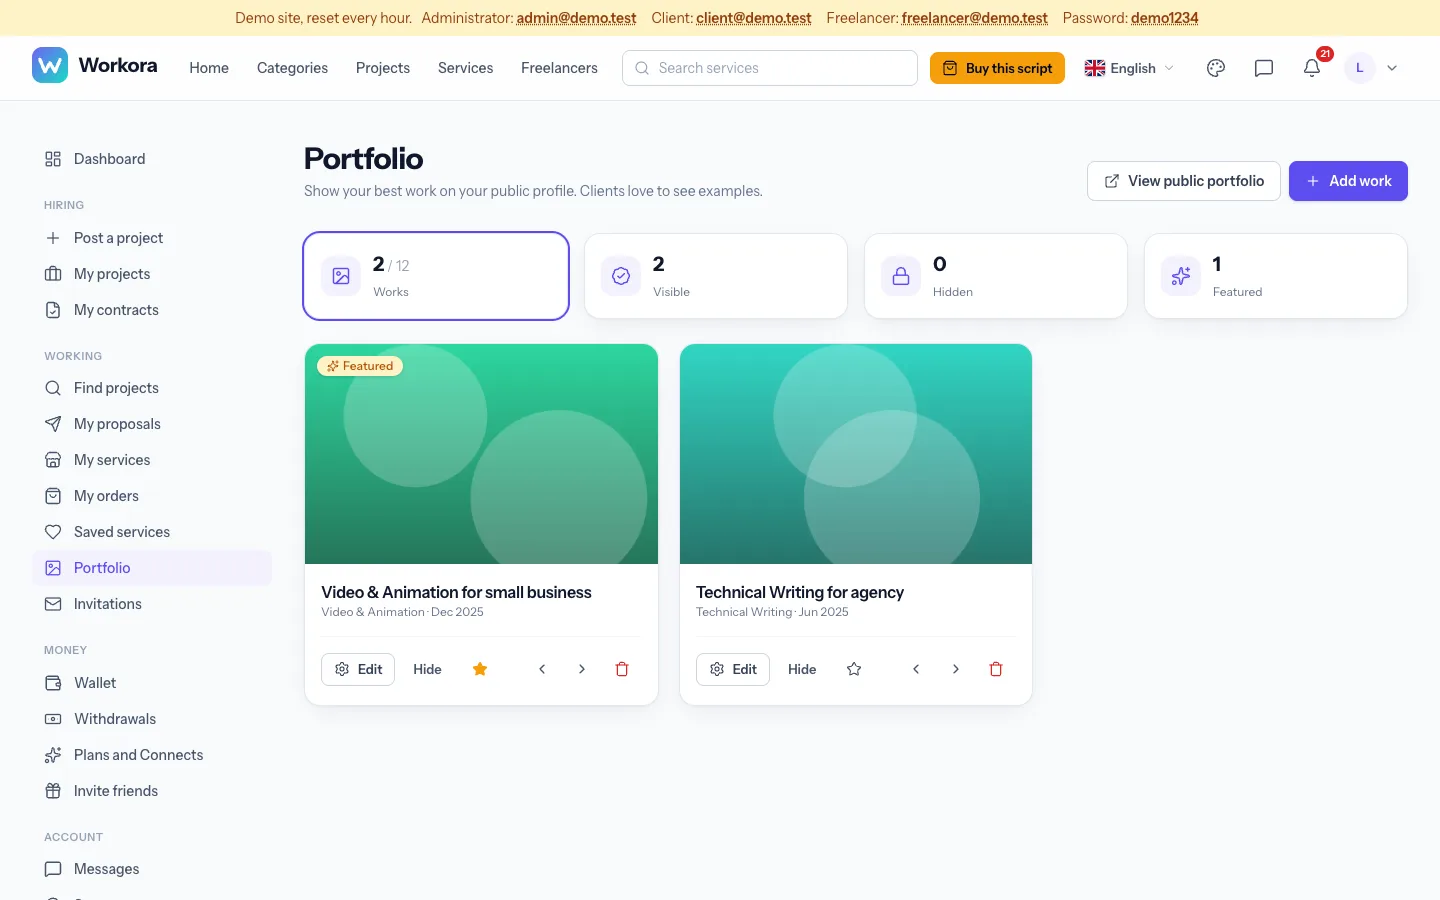Click the Visible stat check icon
The width and height of the screenshot is (1440, 900).
coord(621,276)
